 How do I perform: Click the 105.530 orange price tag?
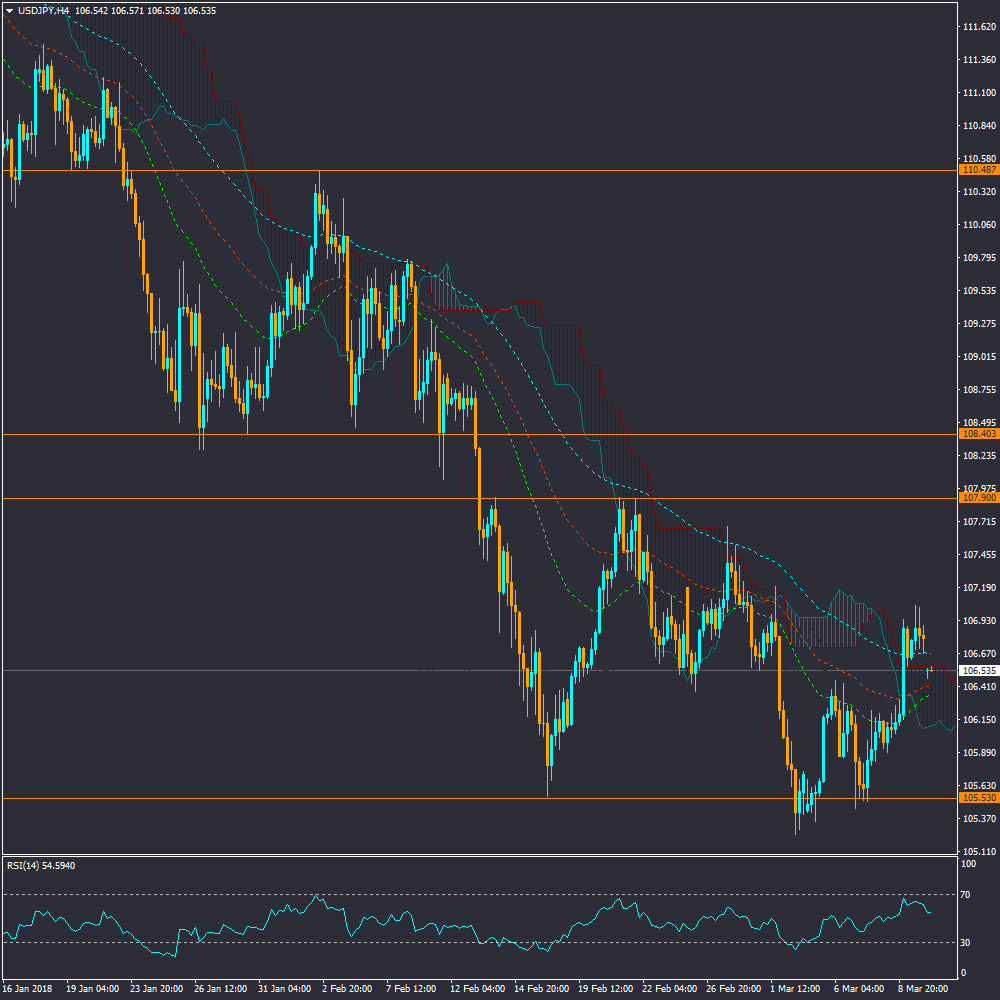pos(978,798)
